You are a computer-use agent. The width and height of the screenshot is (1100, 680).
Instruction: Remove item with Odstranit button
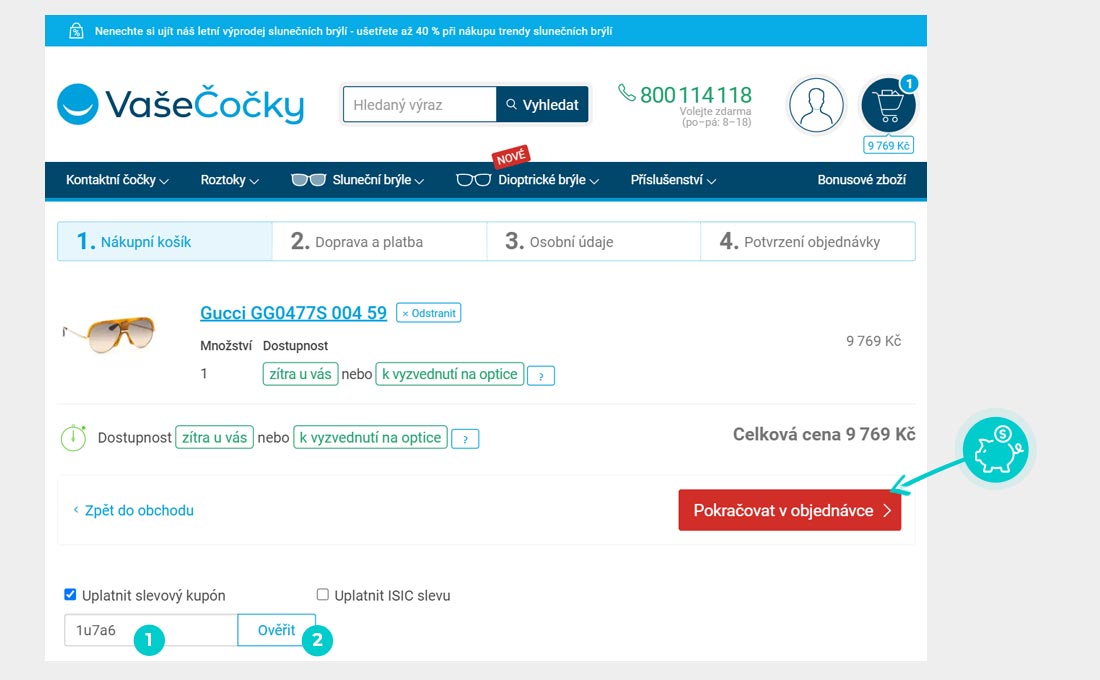(x=429, y=313)
